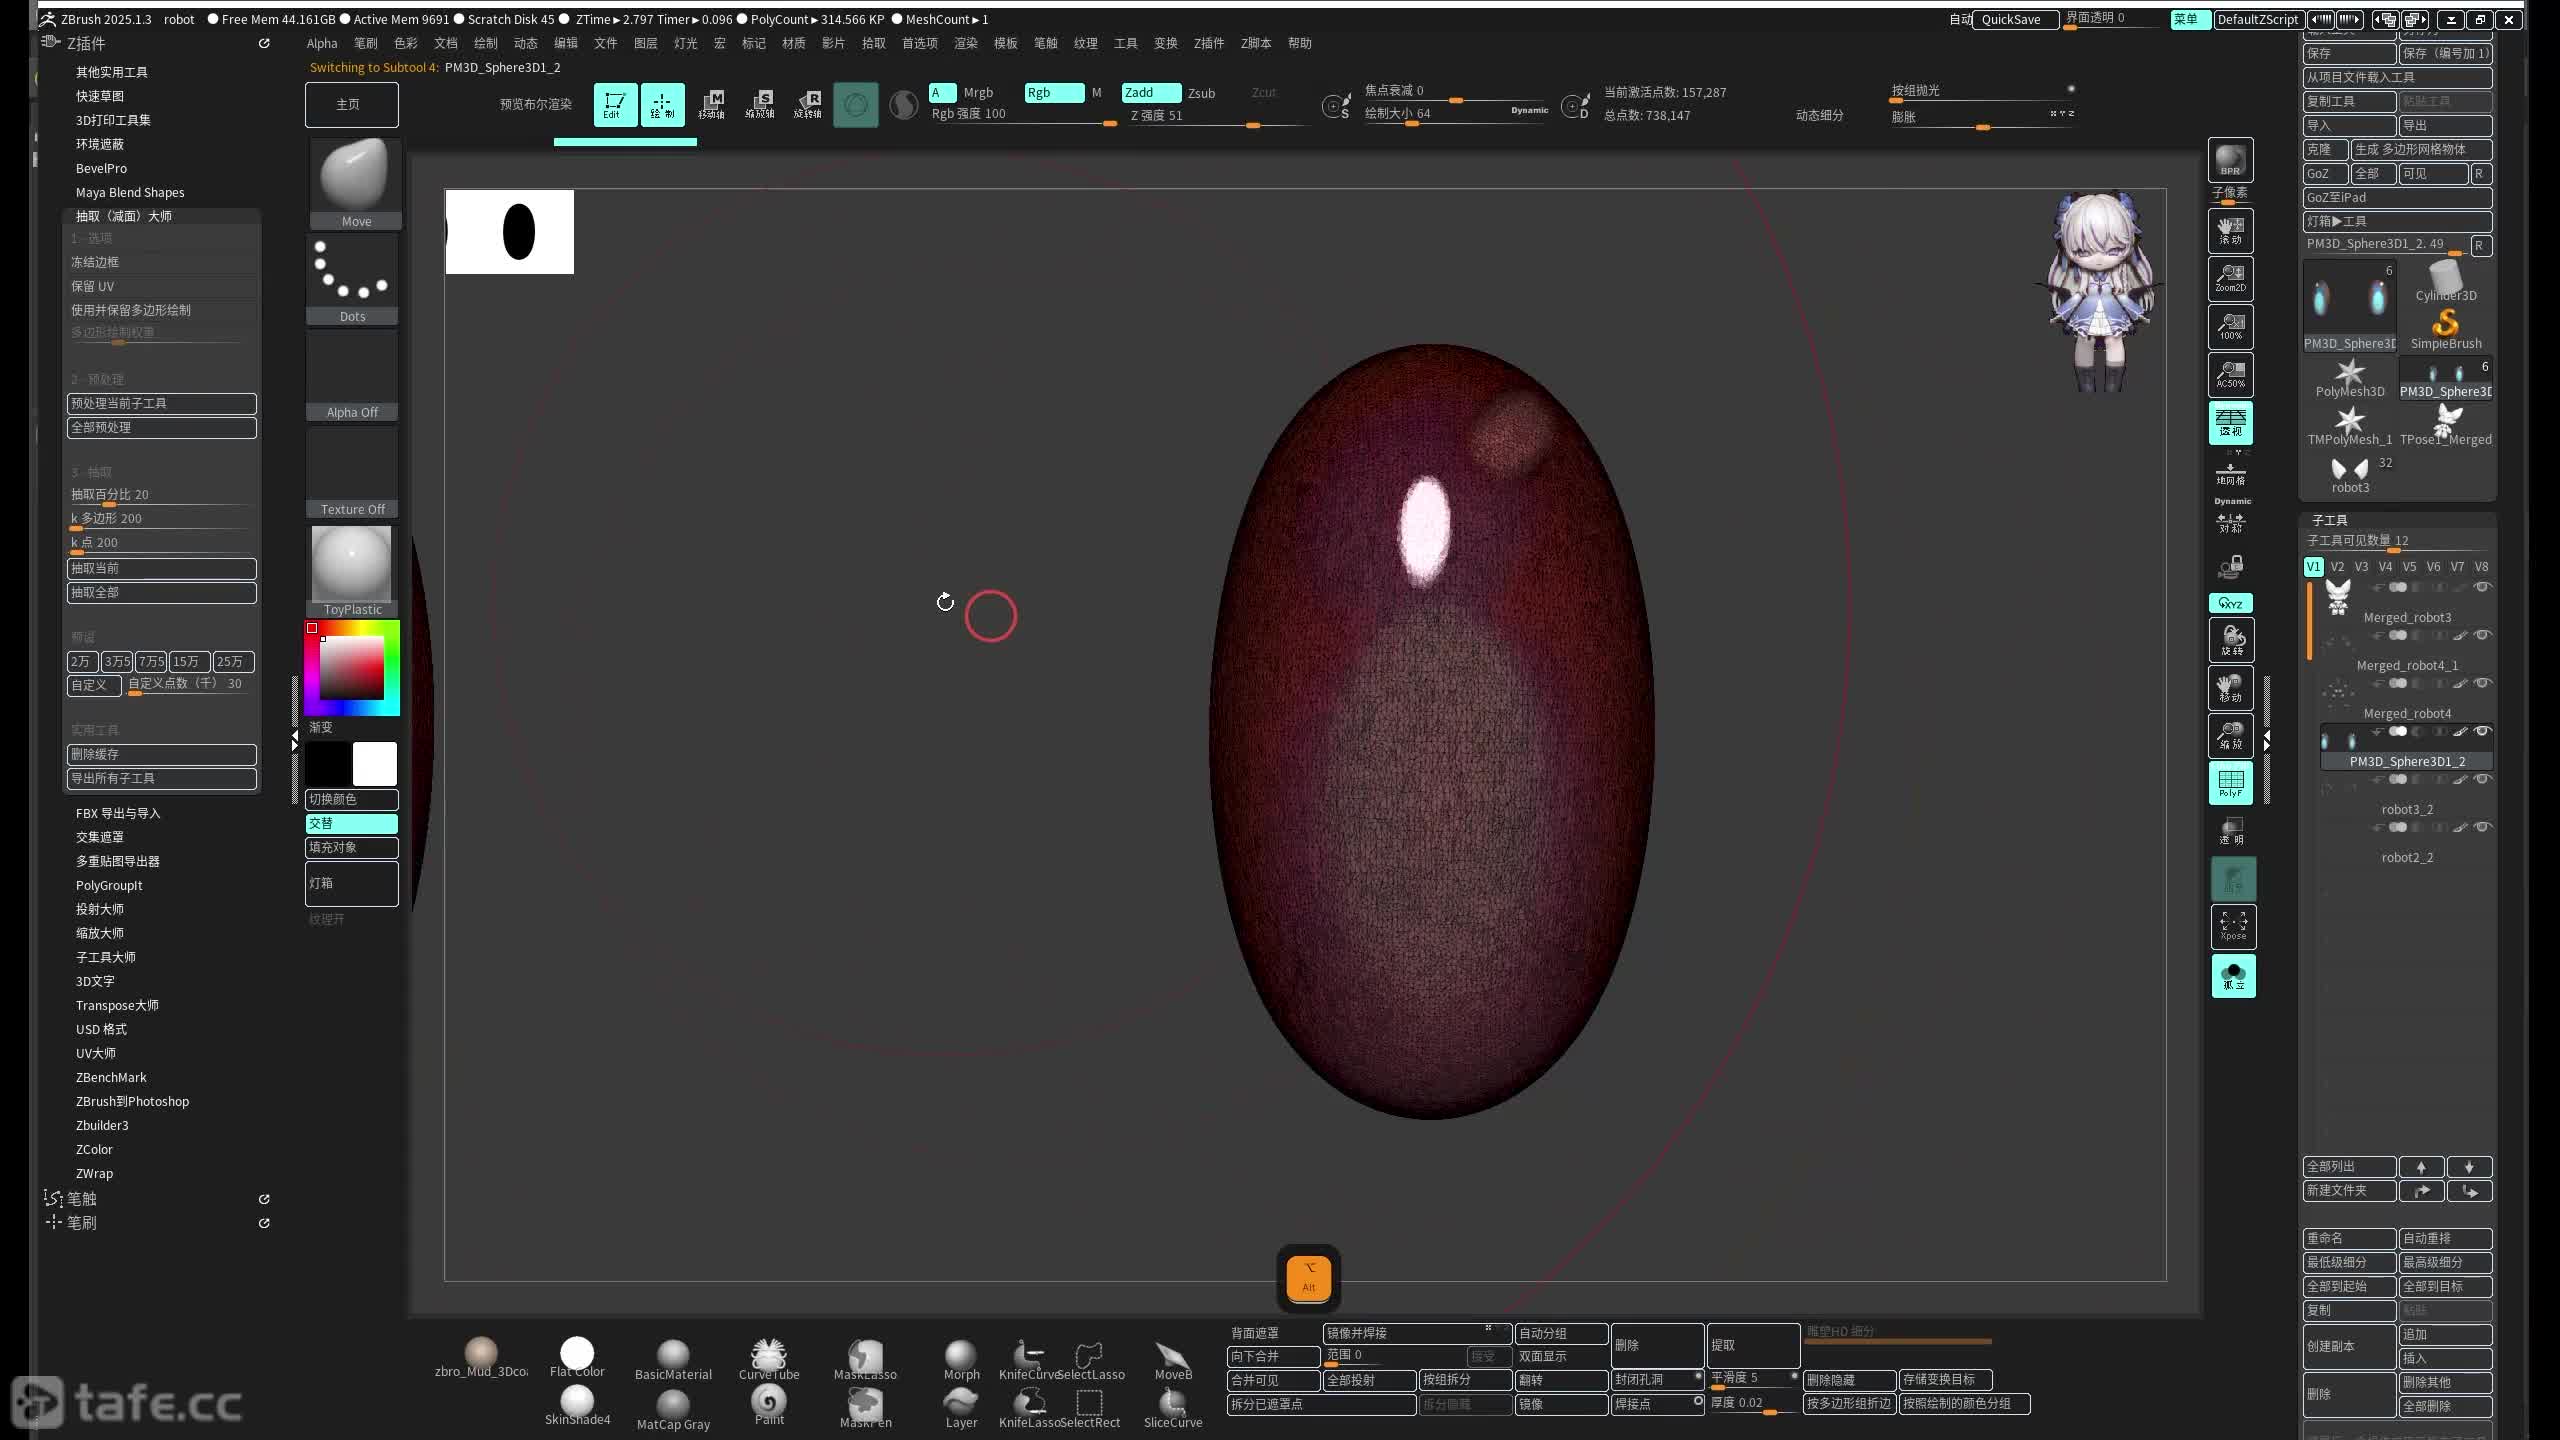Collapse 抽取（减面）大师 section
Screen dimensions: 2560x1440
123,216
